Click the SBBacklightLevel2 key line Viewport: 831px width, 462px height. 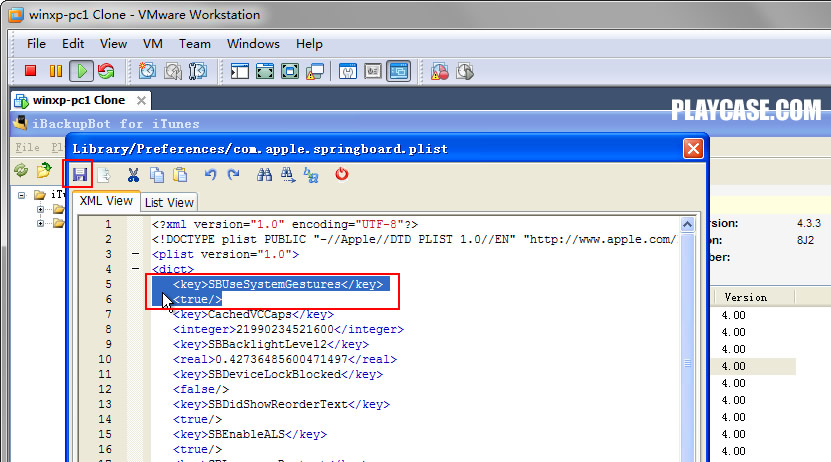271,344
